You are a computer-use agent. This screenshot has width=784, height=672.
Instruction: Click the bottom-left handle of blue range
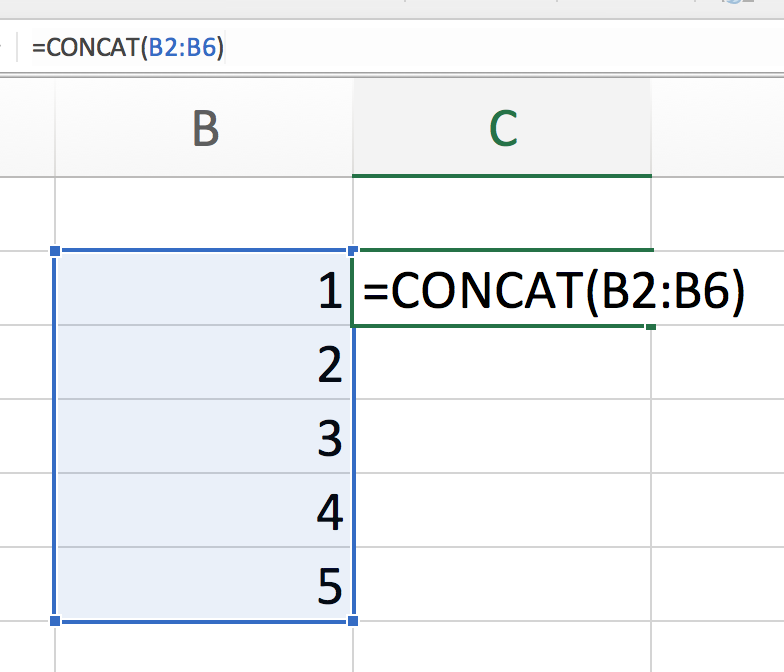55,621
